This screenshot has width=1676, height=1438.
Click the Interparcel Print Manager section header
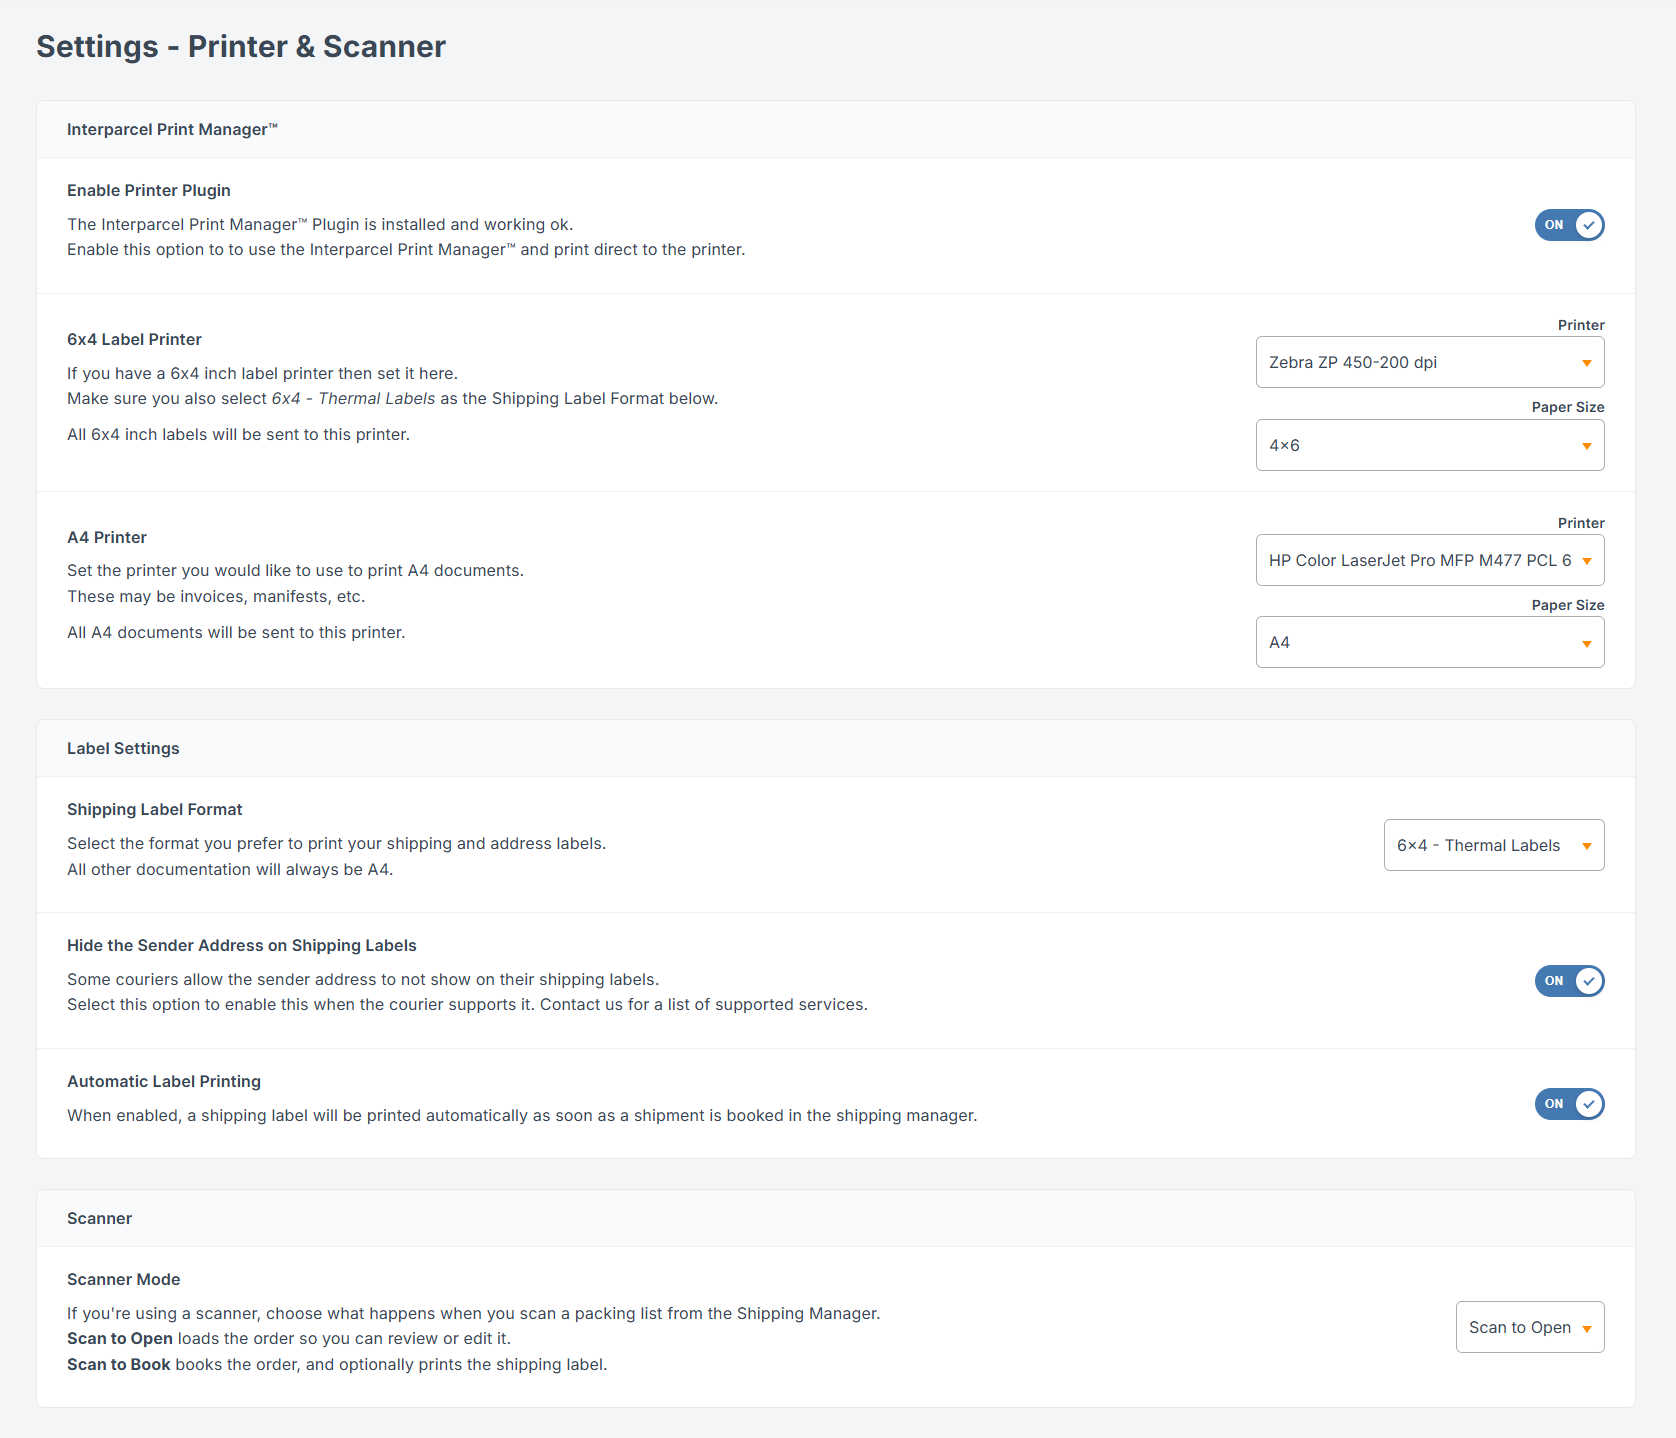(x=172, y=129)
